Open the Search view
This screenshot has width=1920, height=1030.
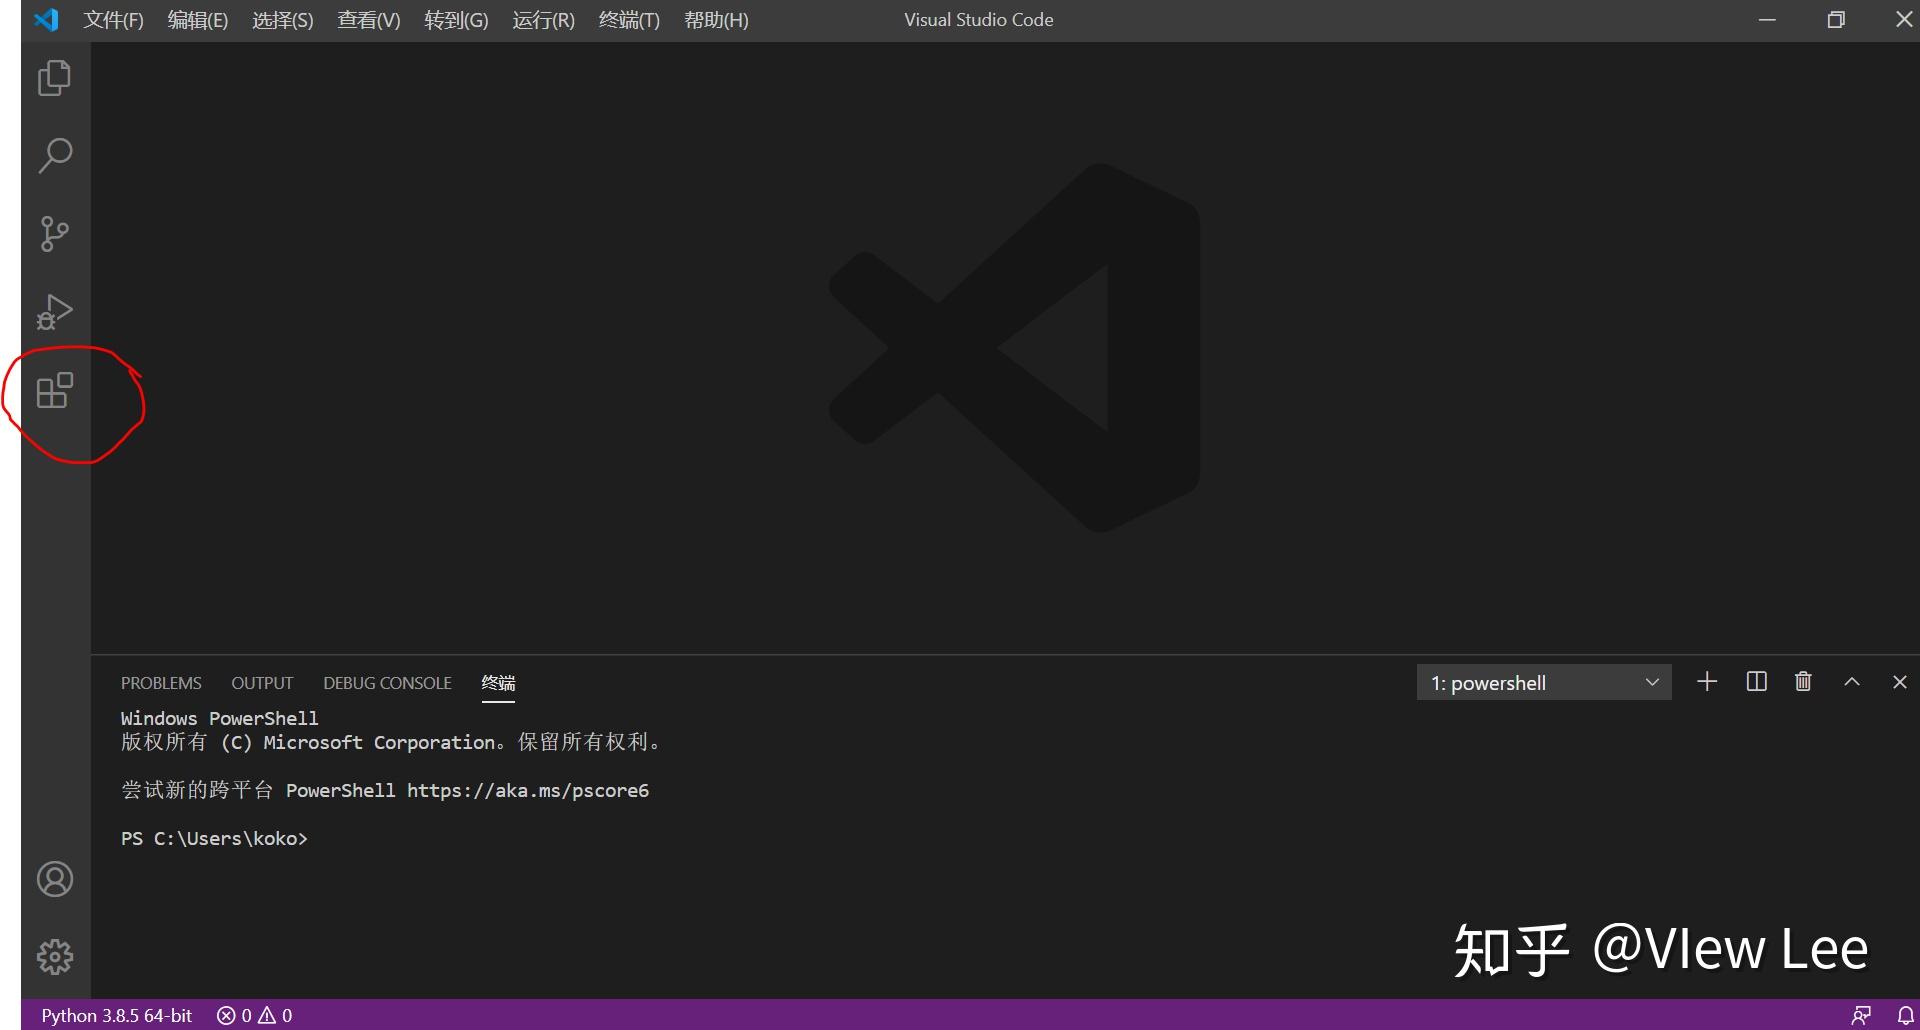coord(55,156)
